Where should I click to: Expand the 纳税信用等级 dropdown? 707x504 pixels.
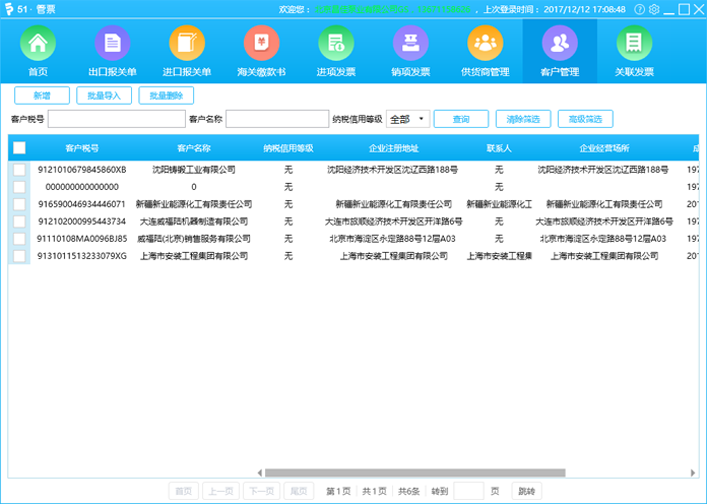click(x=408, y=119)
